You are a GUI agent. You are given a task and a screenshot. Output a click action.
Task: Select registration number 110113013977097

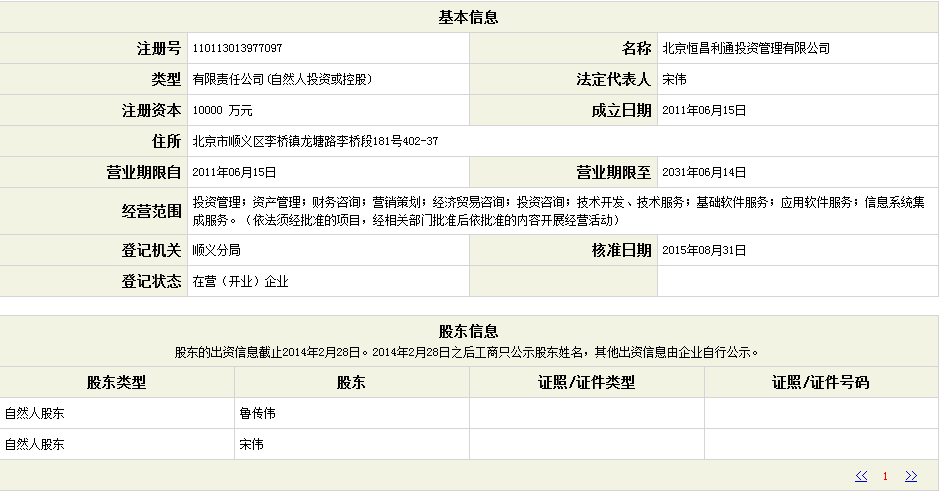pos(237,48)
